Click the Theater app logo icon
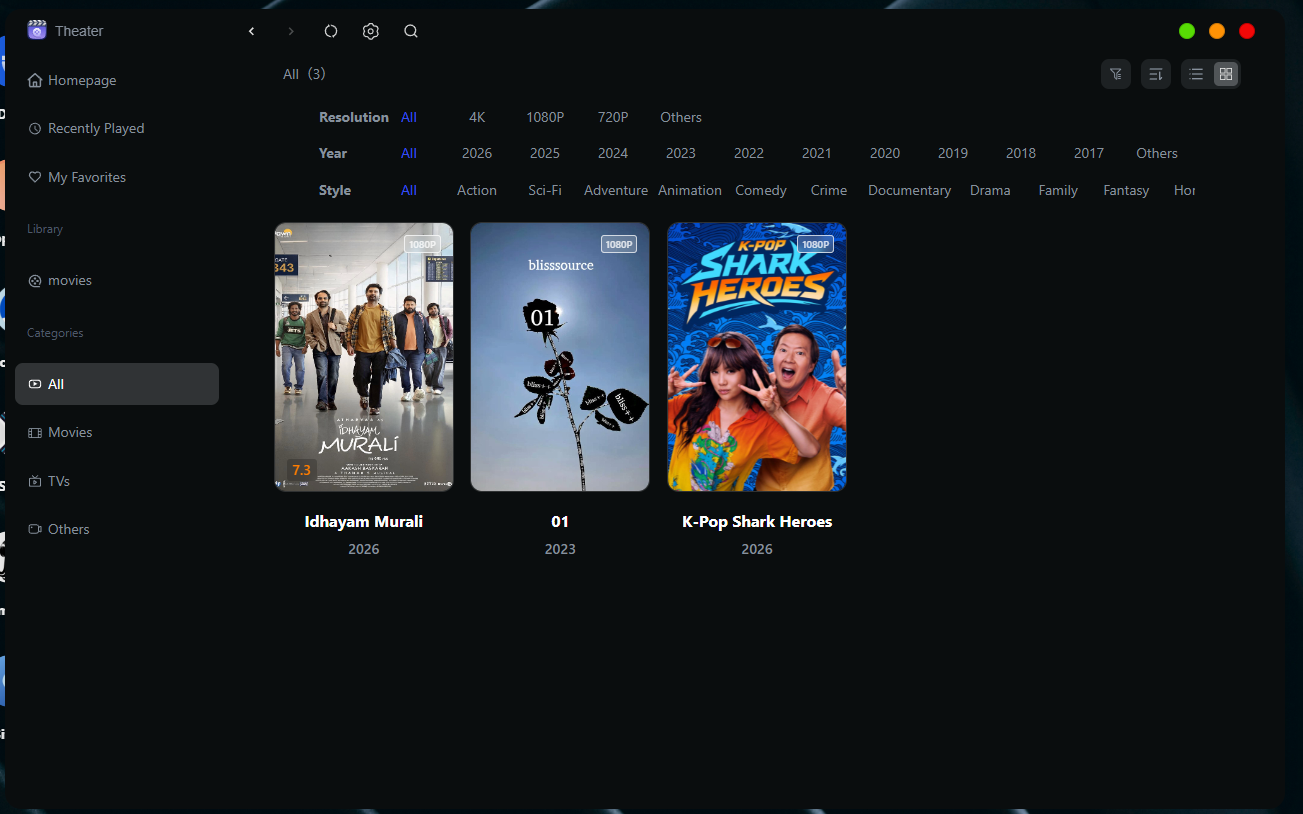This screenshot has width=1303, height=814. point(37,30)
